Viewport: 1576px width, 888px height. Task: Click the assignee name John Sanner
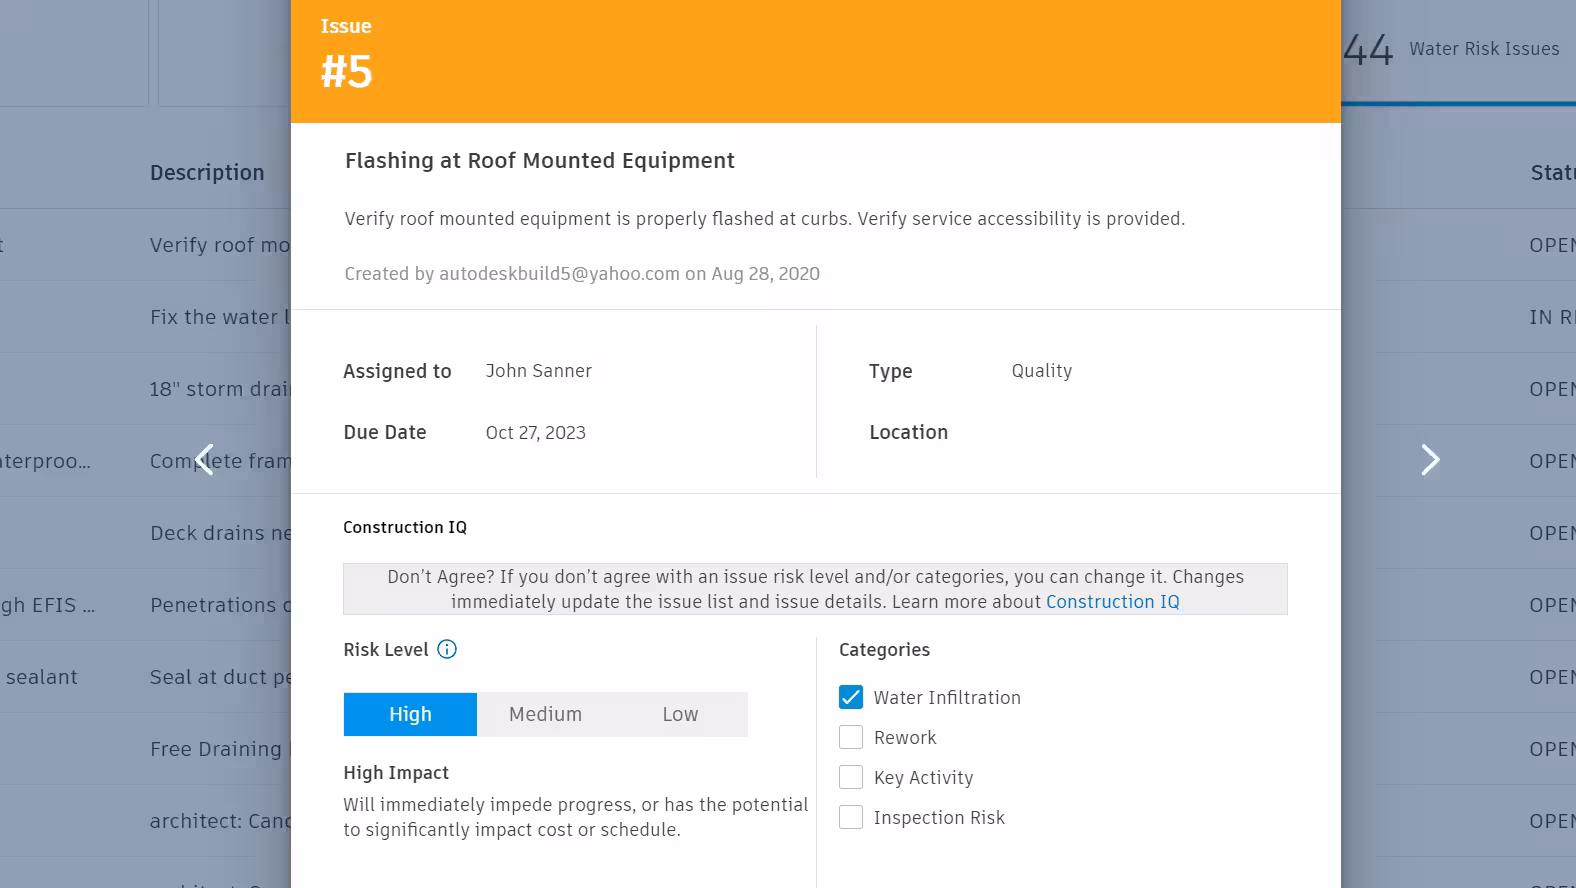pos(538,371)
